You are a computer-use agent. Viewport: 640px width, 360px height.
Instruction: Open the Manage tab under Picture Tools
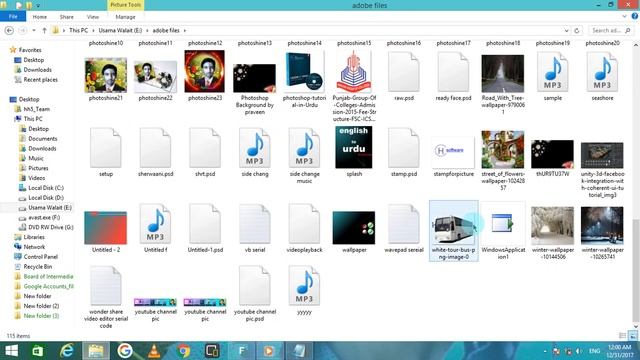pyautogui.click(x=125, y=17)
